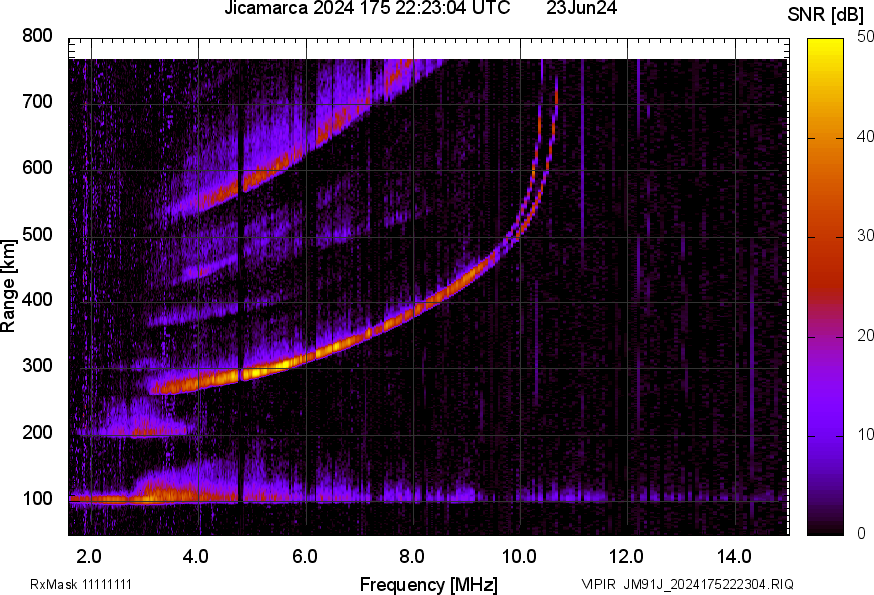This screenshot has height=595, width=874.
Task: Click the range tick label '600'
Action: tap(37, 167)
